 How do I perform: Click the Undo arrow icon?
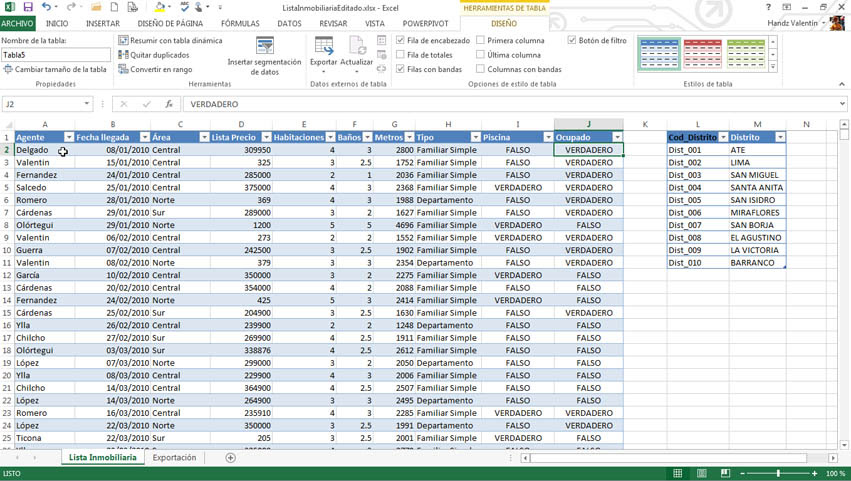pos(46,7)
